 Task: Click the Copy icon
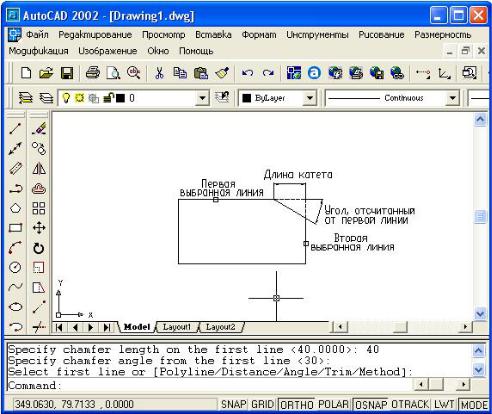click(x=180, y=73)
